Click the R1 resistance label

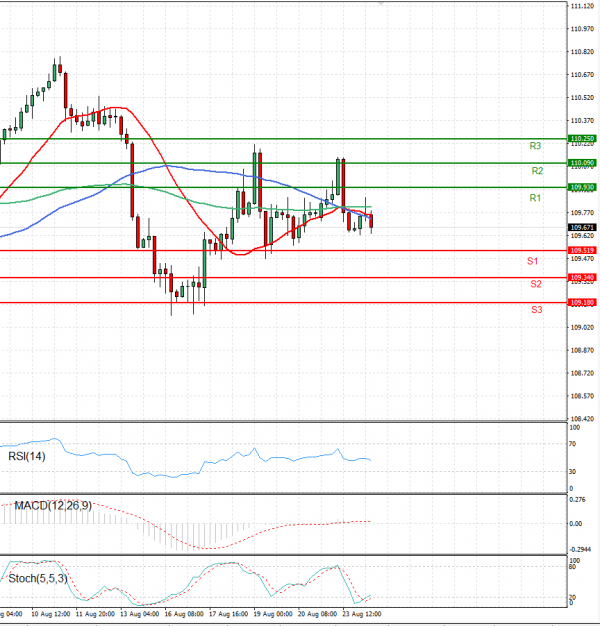[x=535, y=198]
